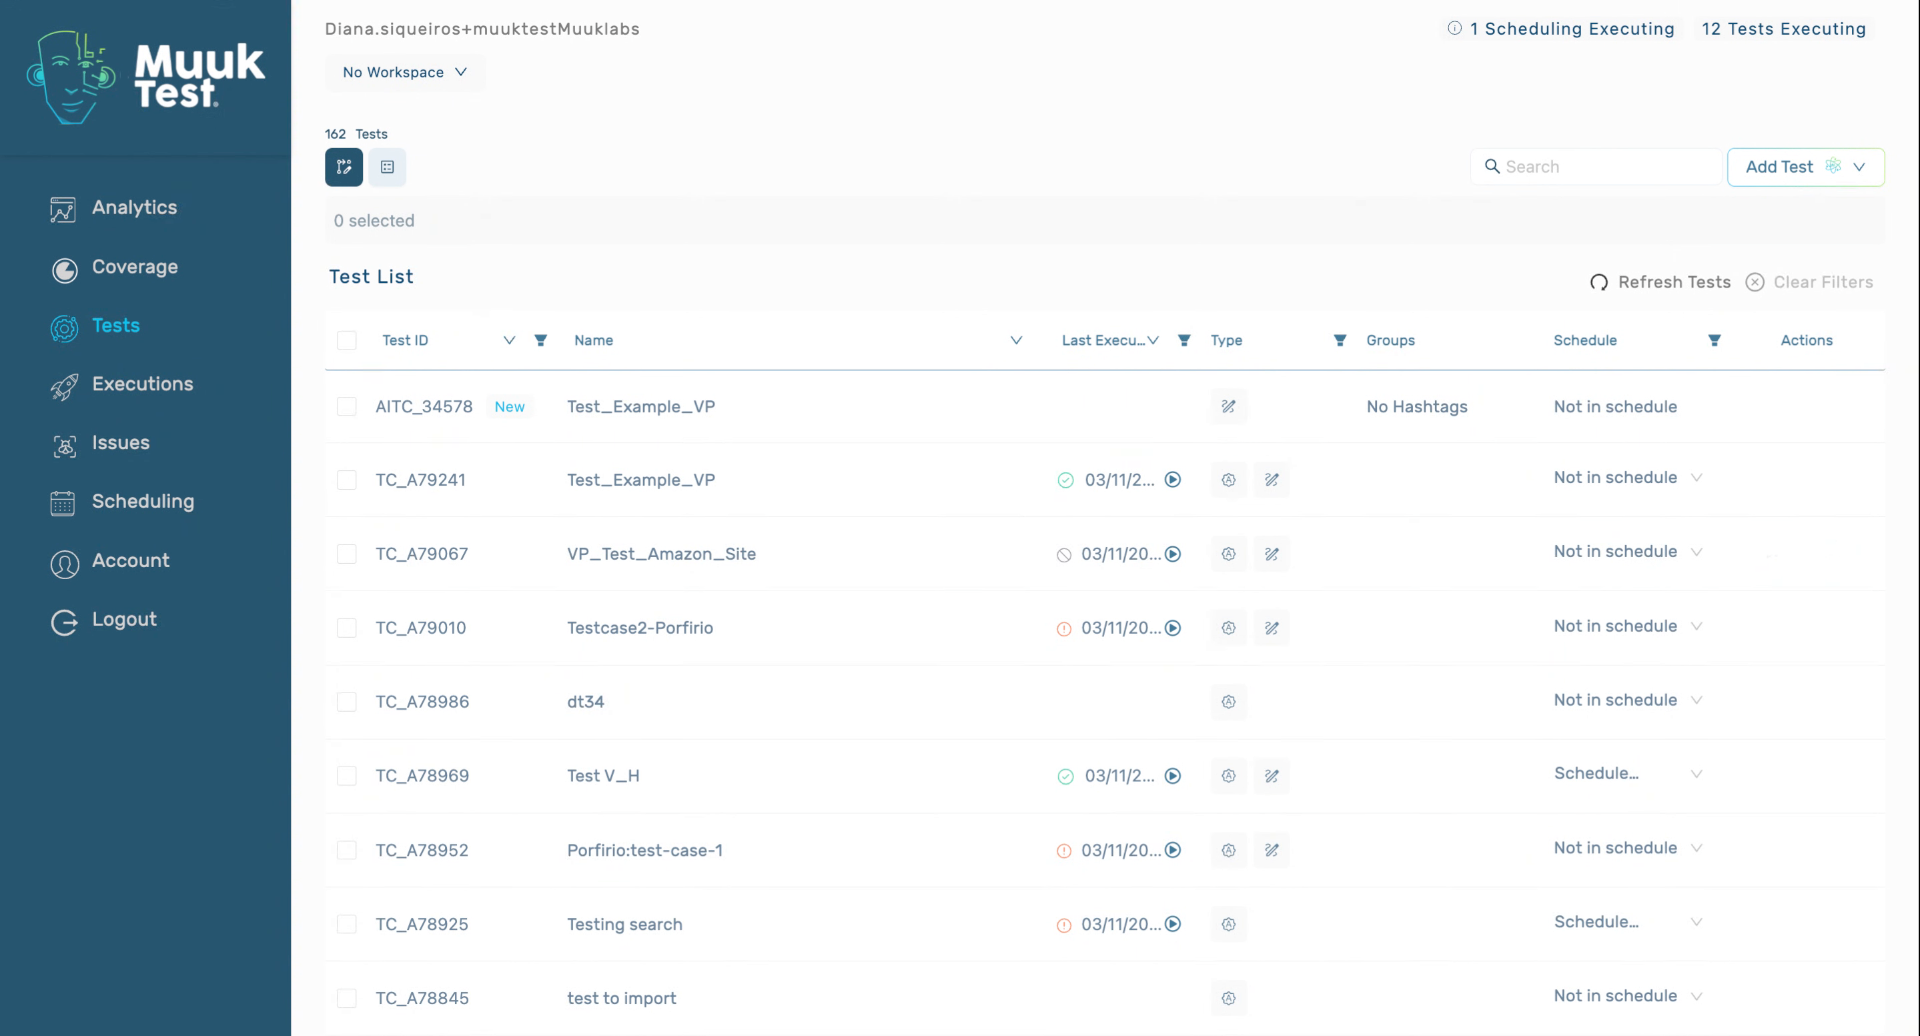Image resolution: width=1920 pixels, height=1036 pixels.
Task: Switch to list view icon
Action: click(387, 167)
